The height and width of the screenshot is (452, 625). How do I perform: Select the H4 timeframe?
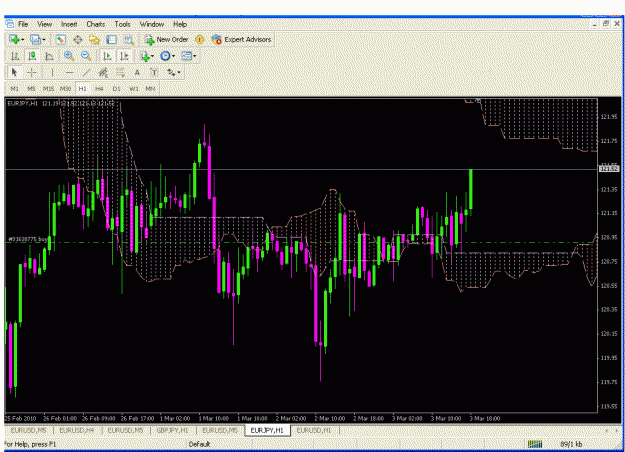(x=99, y=88)
